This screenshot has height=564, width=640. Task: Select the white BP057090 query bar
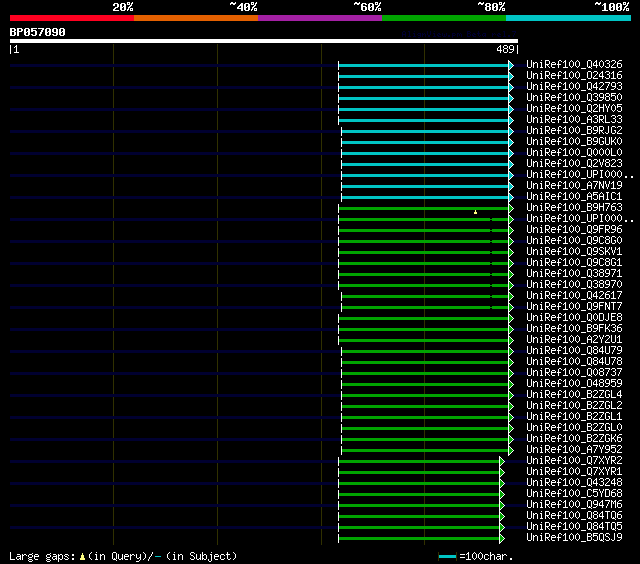[264, 41]
